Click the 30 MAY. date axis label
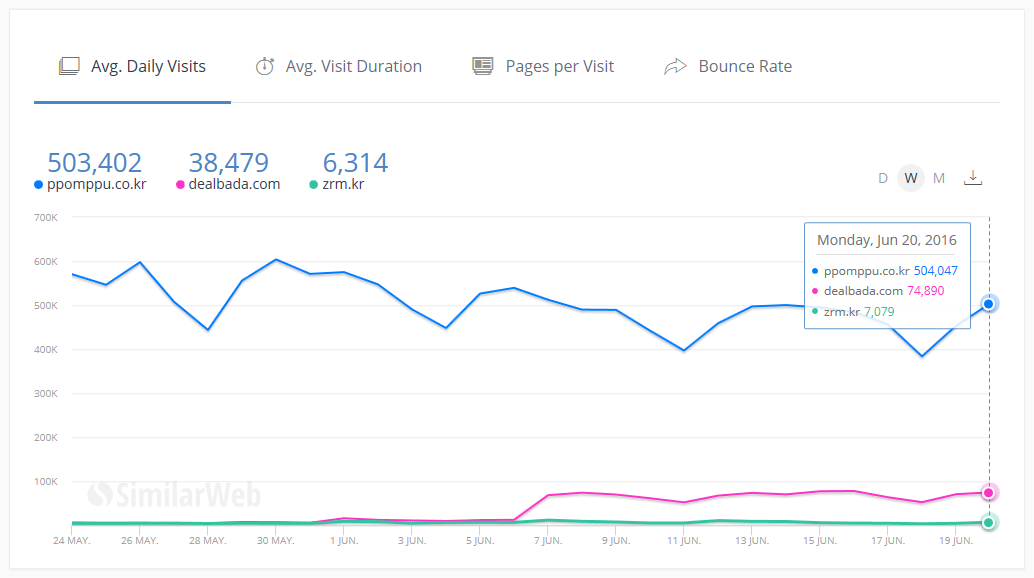Screen dimensions: 1034x578 (275, 541)
